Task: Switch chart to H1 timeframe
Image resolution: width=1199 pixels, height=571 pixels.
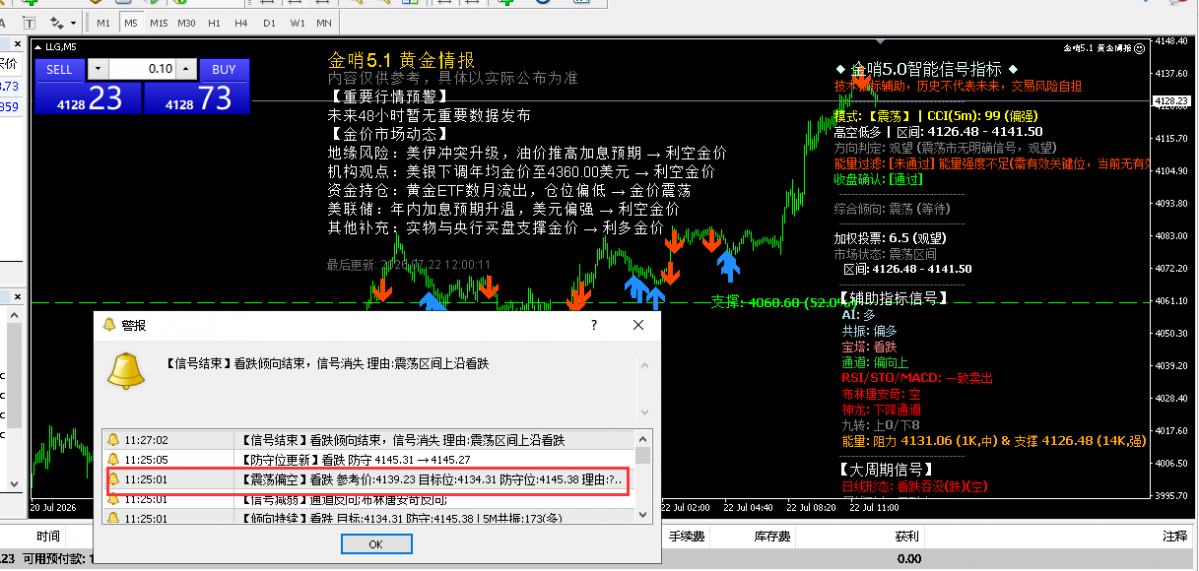Action: (214, 23)
